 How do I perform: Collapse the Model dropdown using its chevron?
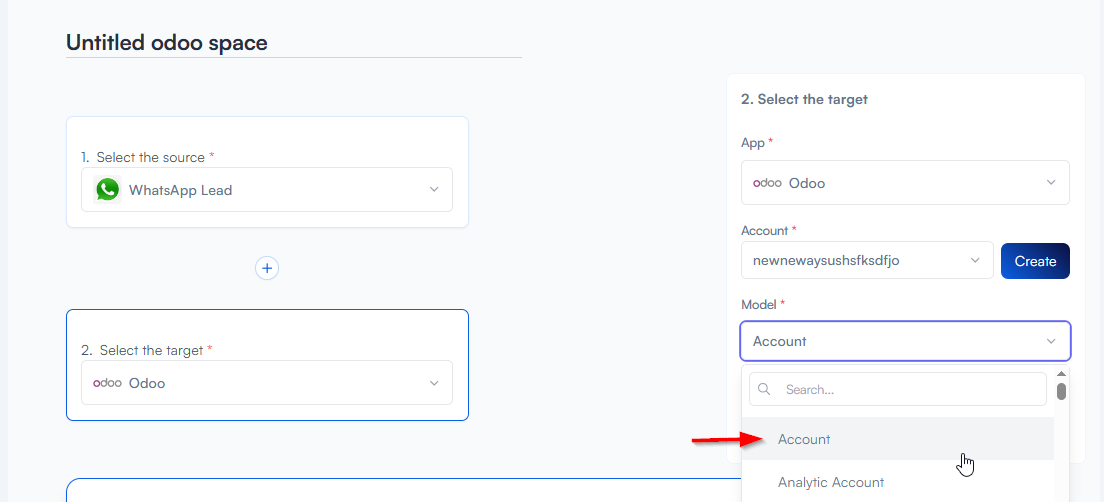(x=1051, y=341)
